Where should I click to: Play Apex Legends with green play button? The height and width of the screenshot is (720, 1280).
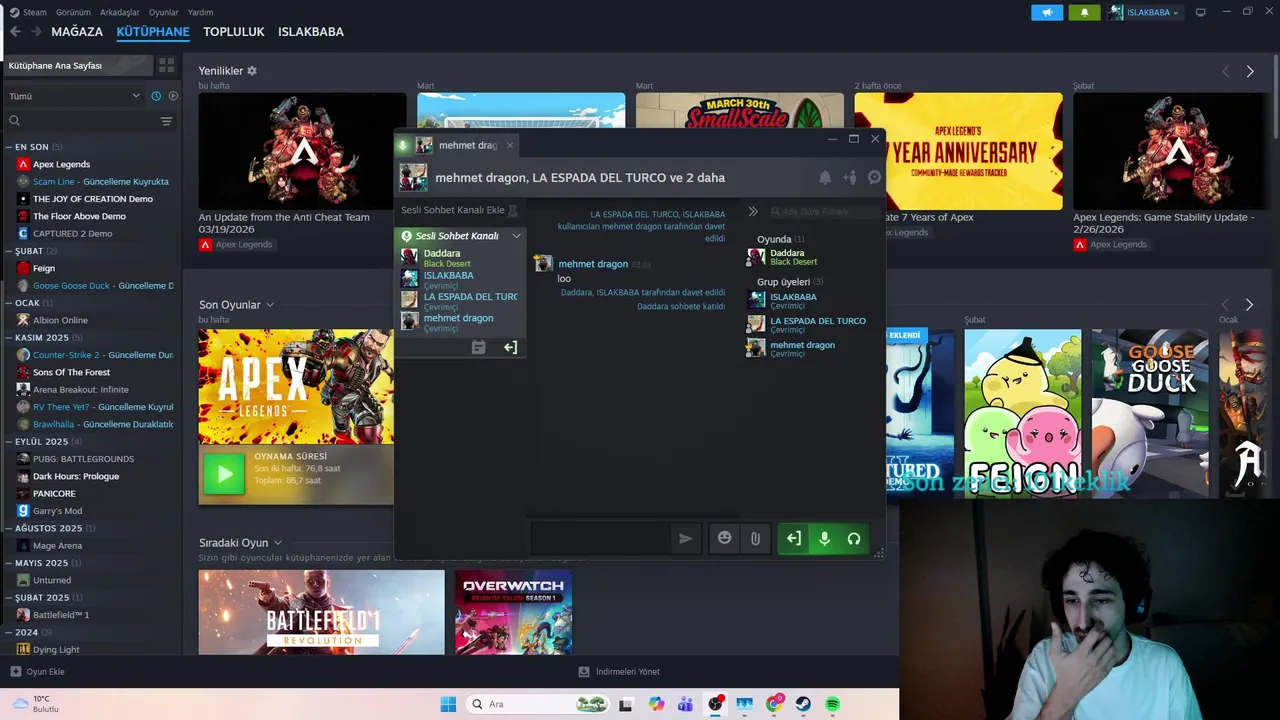(x=224, y=474)
